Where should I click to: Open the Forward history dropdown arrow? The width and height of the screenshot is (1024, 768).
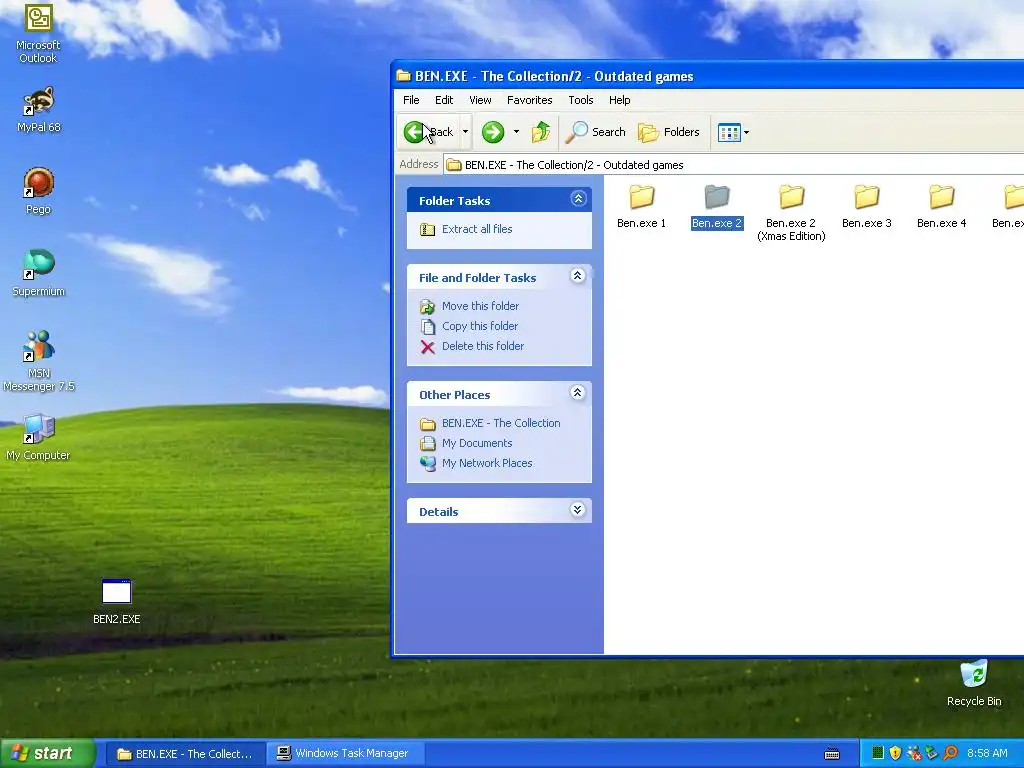click(516, 132)
